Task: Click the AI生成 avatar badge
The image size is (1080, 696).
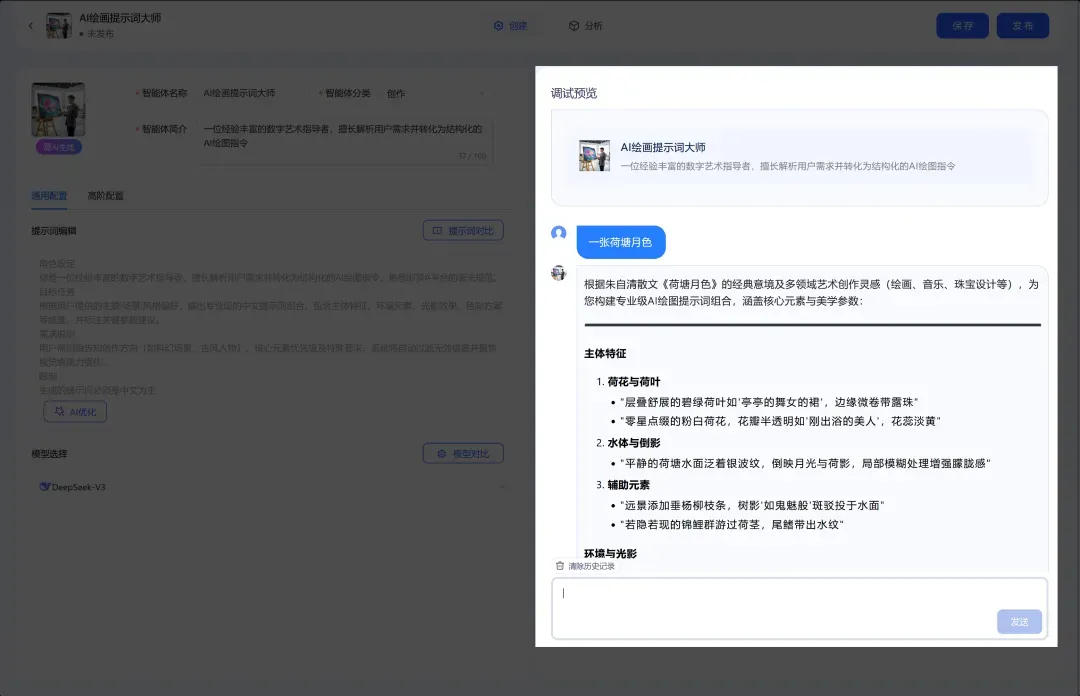Action: click(59, 147)
